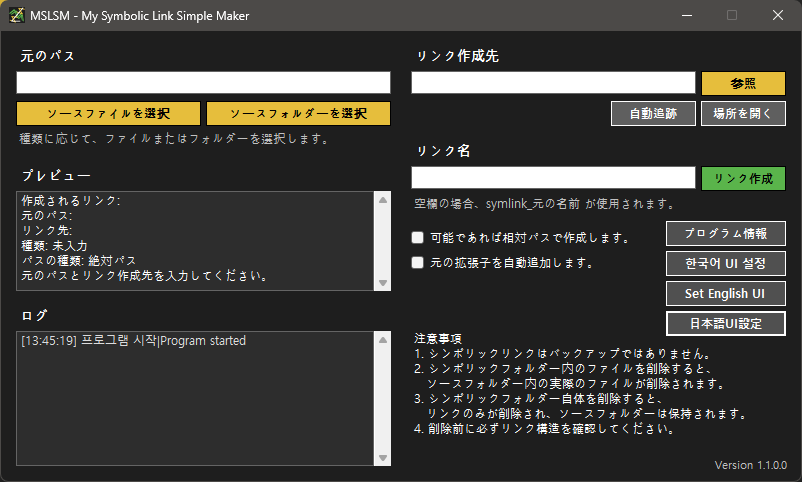This screenshot has width=802, height=482.
Task: Close the MSLSM window
Action: pos(778,15)
